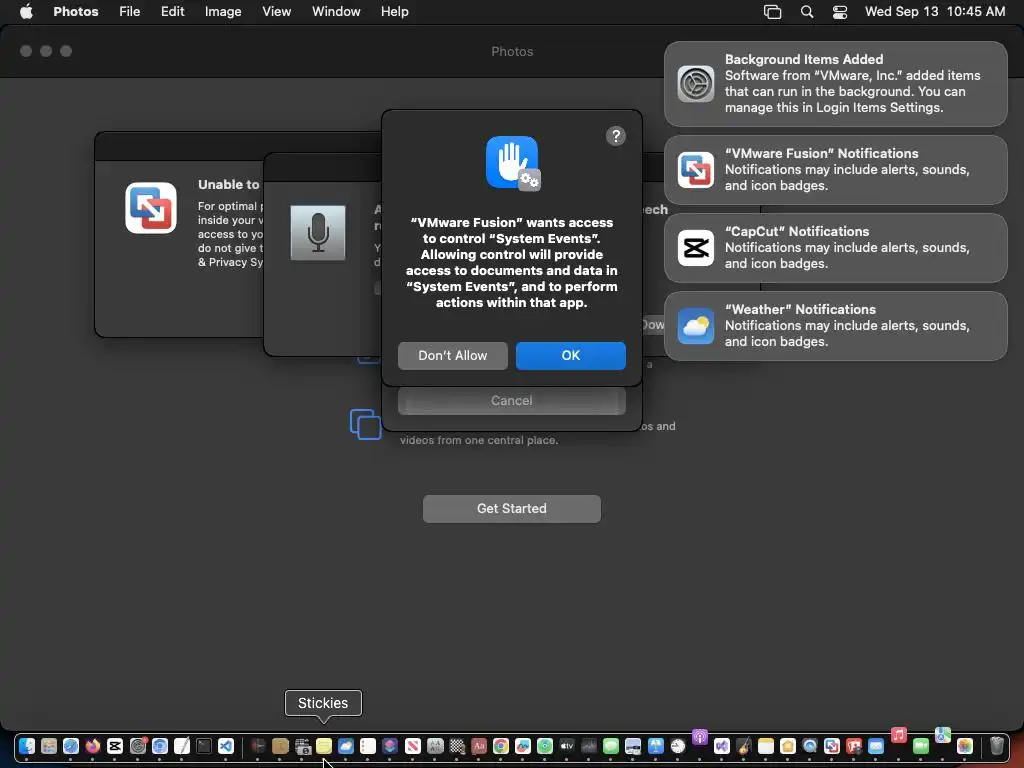Launch Visual Studio Code from the Dock
Screen dimensions: 1024x768
[226, 746]
